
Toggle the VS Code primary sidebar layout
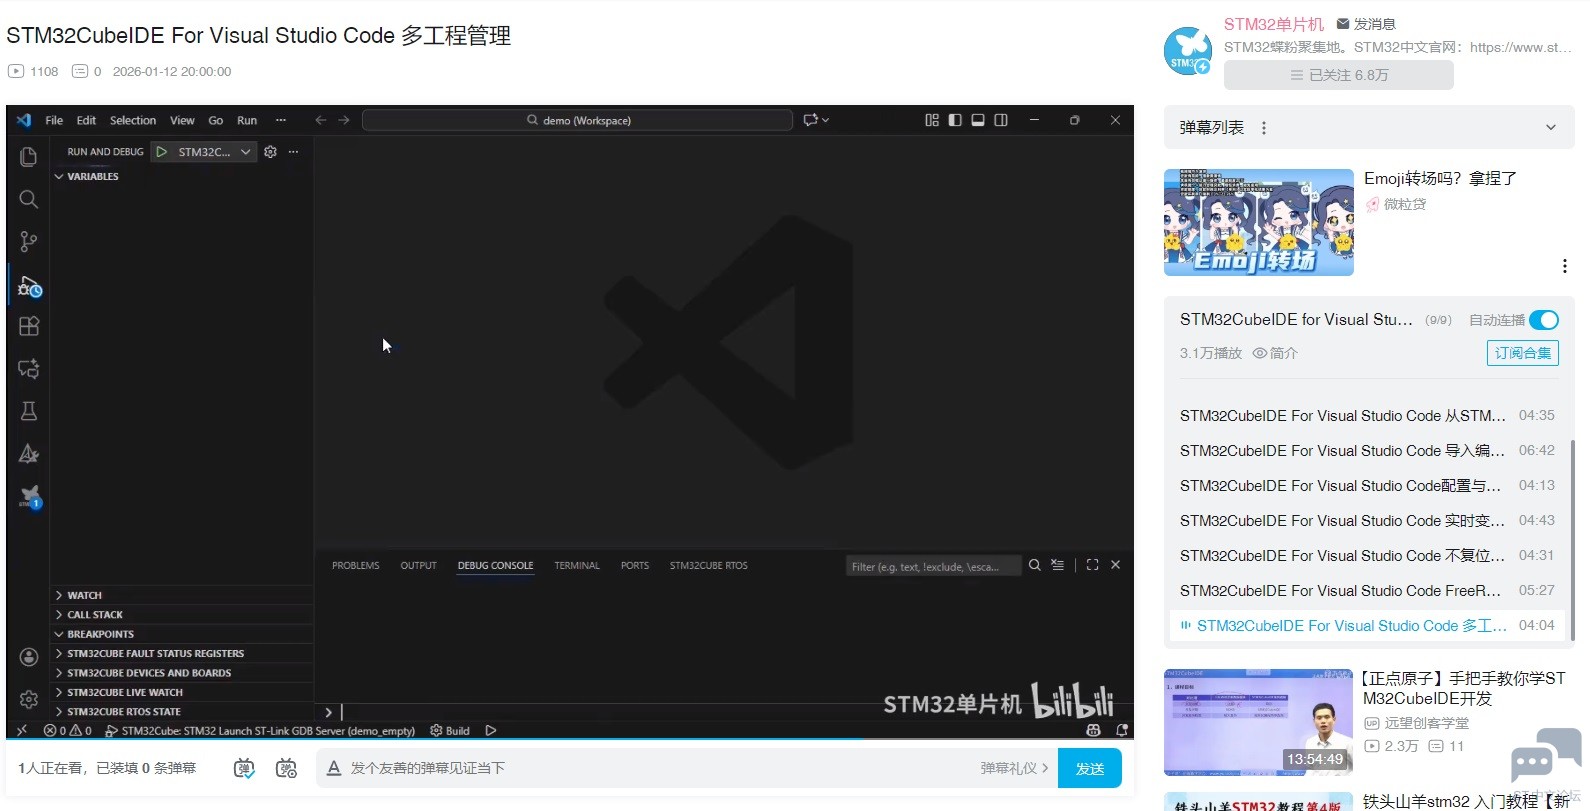[x=955, y=120]
